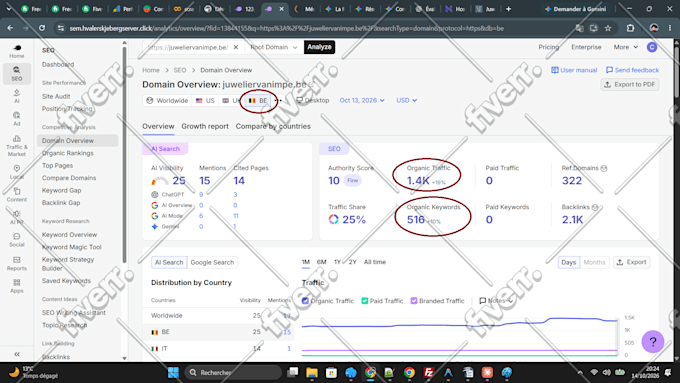Clear the domain search field X

click(236, 47)
